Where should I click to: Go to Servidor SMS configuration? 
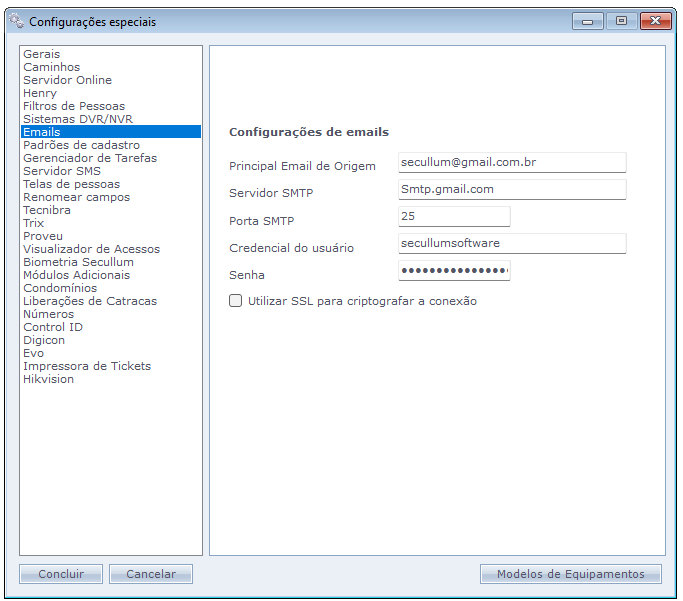(62, 171)
